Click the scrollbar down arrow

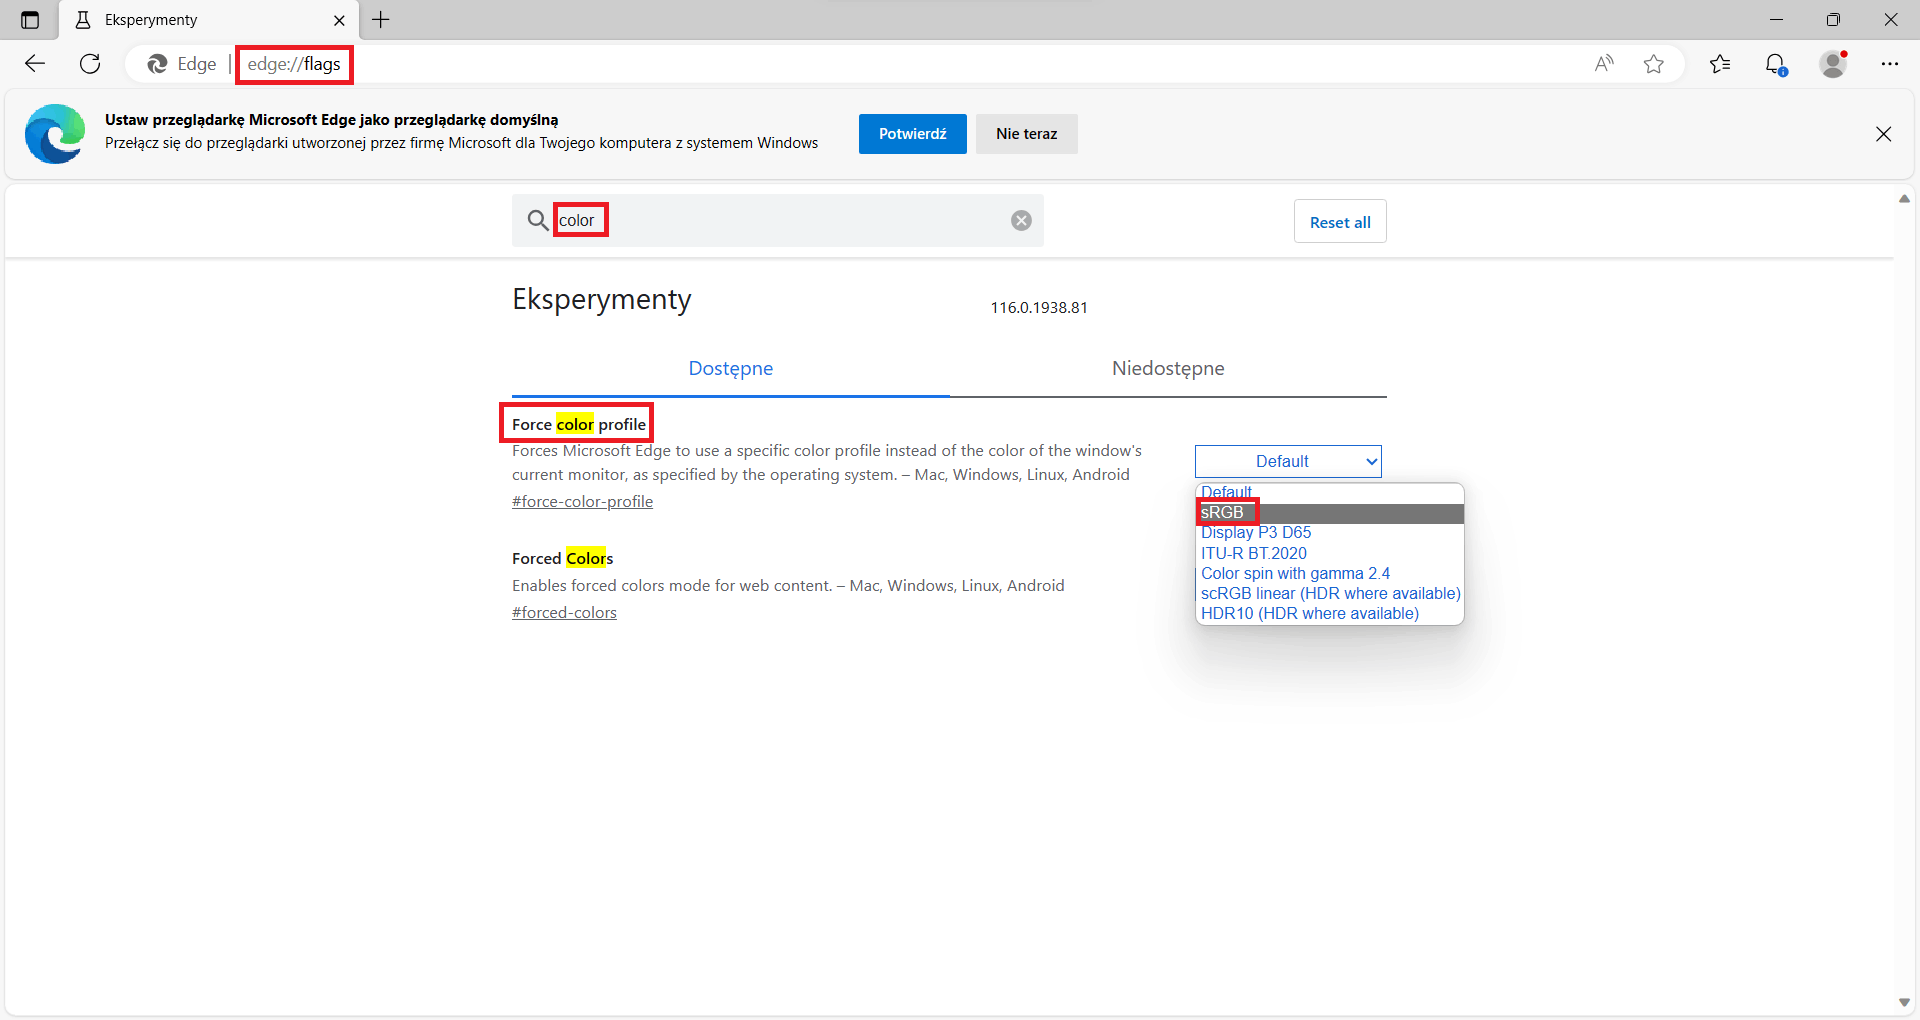click(x=1904, y=1003)
